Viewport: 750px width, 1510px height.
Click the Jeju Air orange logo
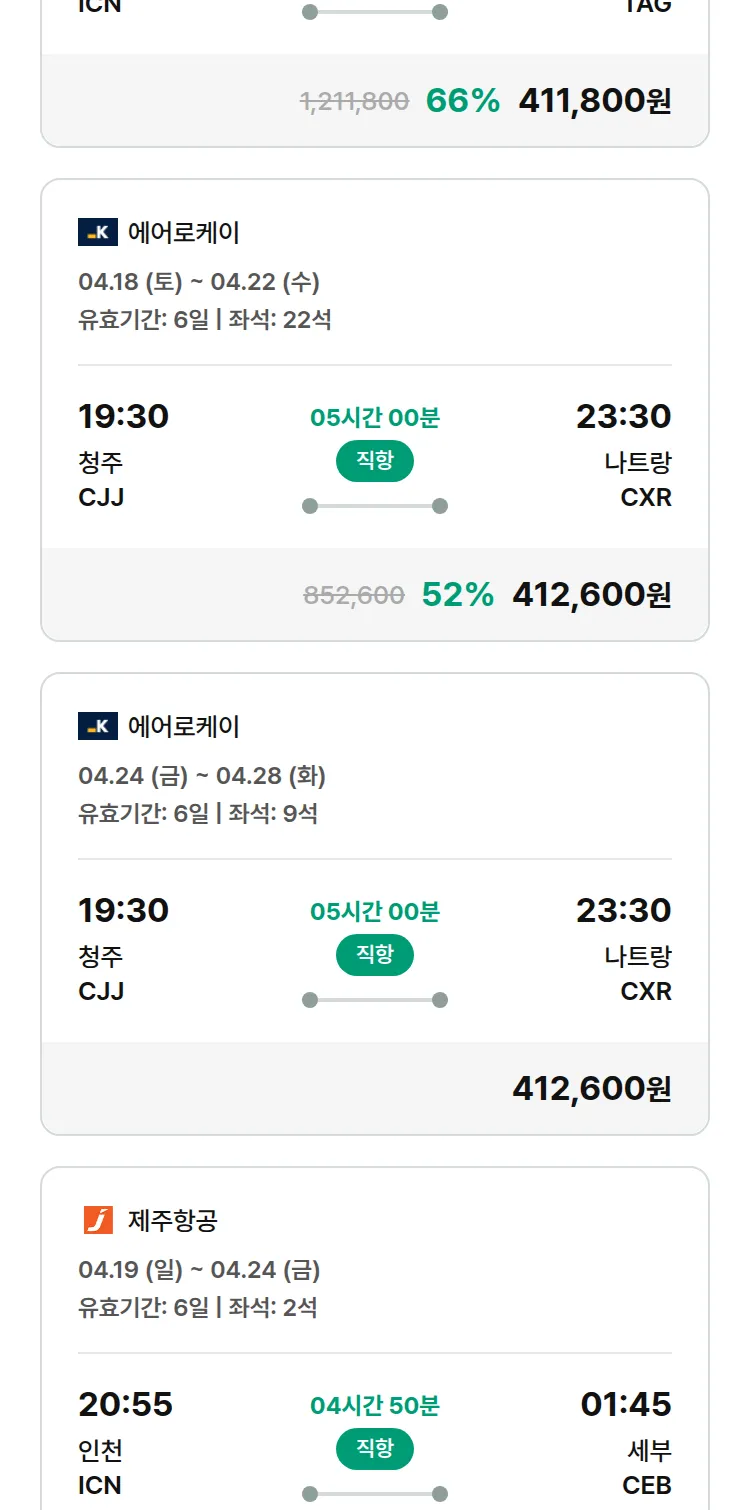pyautogui.click(x=98, y=1220)
